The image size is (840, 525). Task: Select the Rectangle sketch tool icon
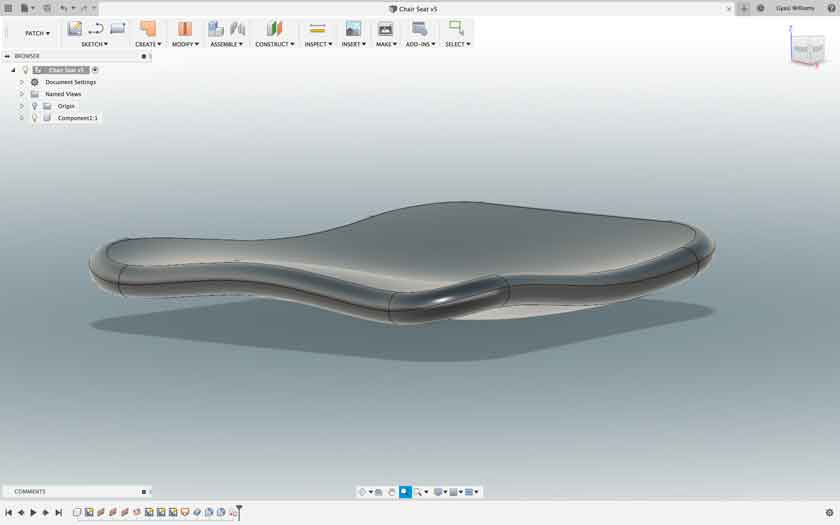118,28
